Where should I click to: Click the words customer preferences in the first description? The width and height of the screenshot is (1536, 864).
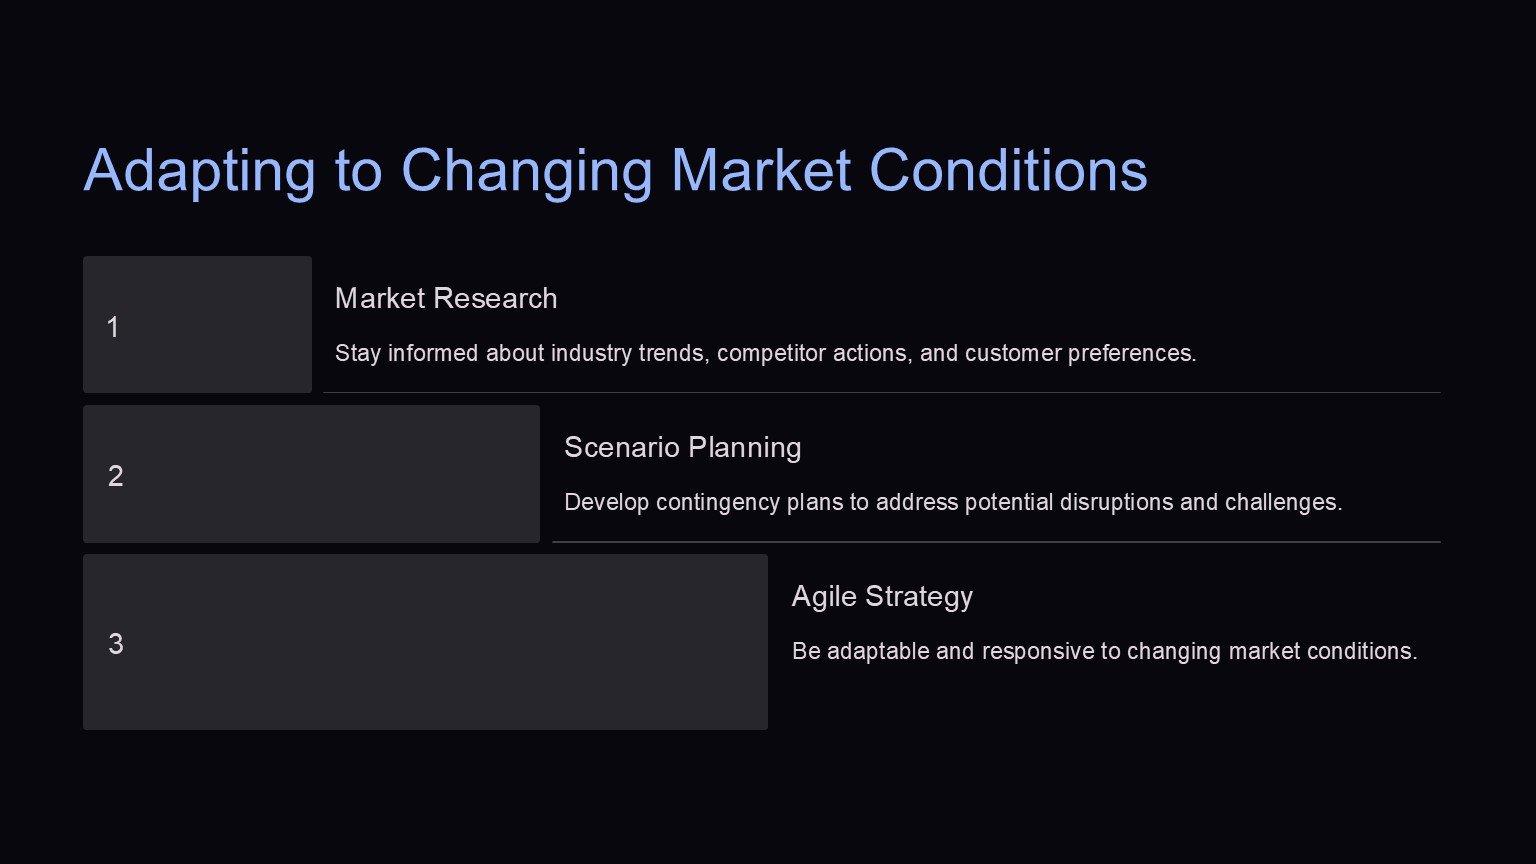1080,353
